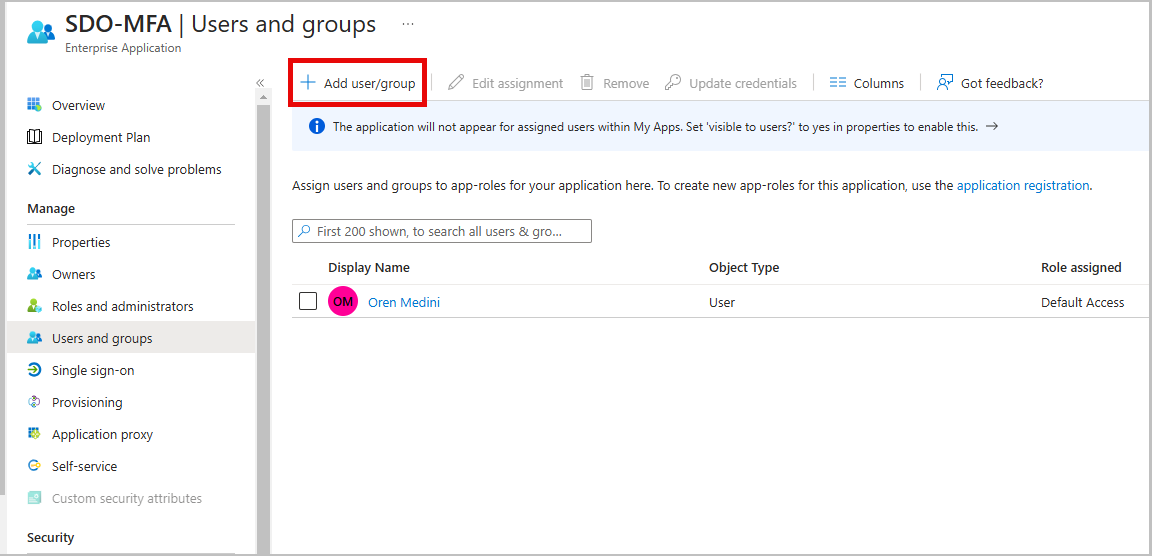Viewport: 1152px width, 556px height.
Task: Click the Security section heading
Action: (51, 537)
